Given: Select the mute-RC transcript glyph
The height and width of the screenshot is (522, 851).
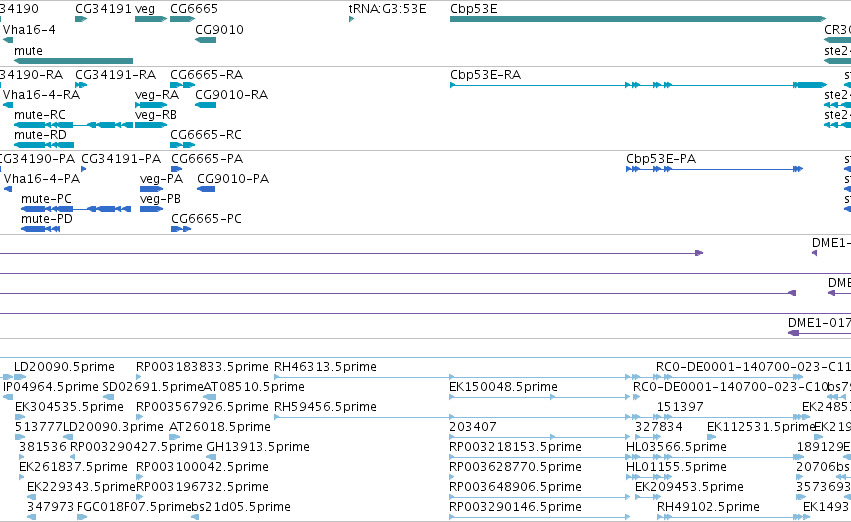Looking at the screenshot, I should [x=73, y=125].
